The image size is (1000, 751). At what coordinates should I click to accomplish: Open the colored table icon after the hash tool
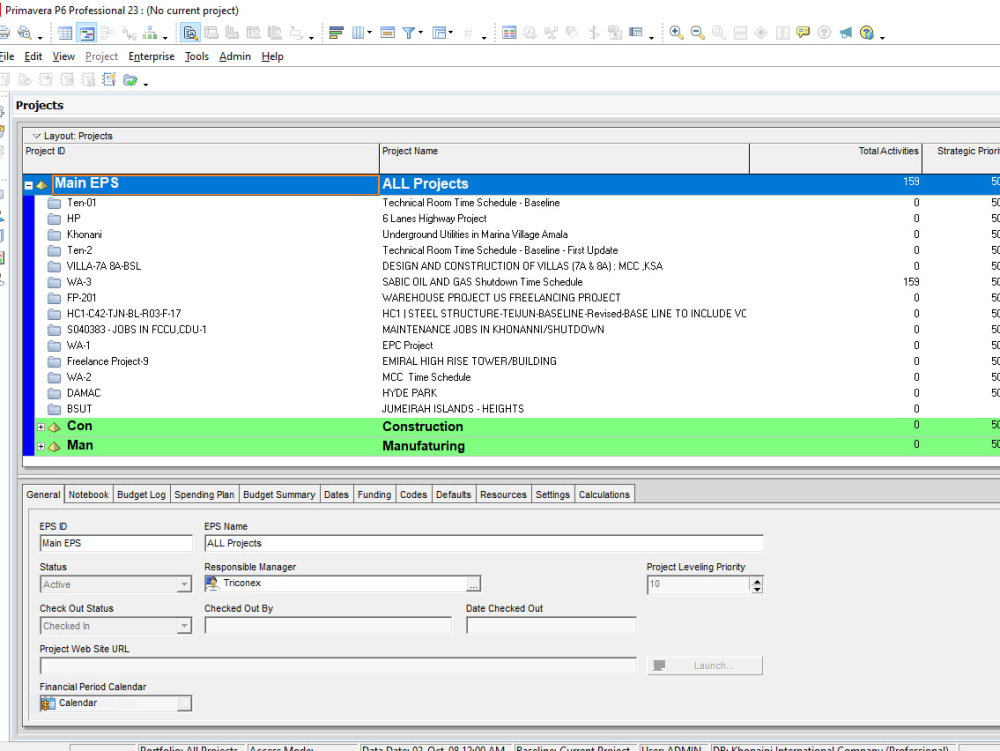[509, 33]
